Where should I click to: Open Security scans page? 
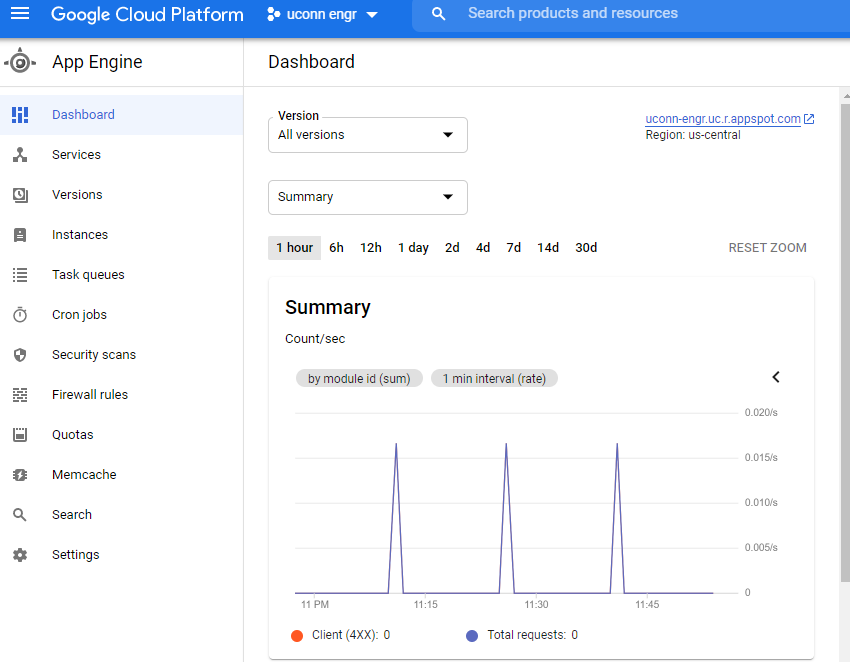[121, 355]
